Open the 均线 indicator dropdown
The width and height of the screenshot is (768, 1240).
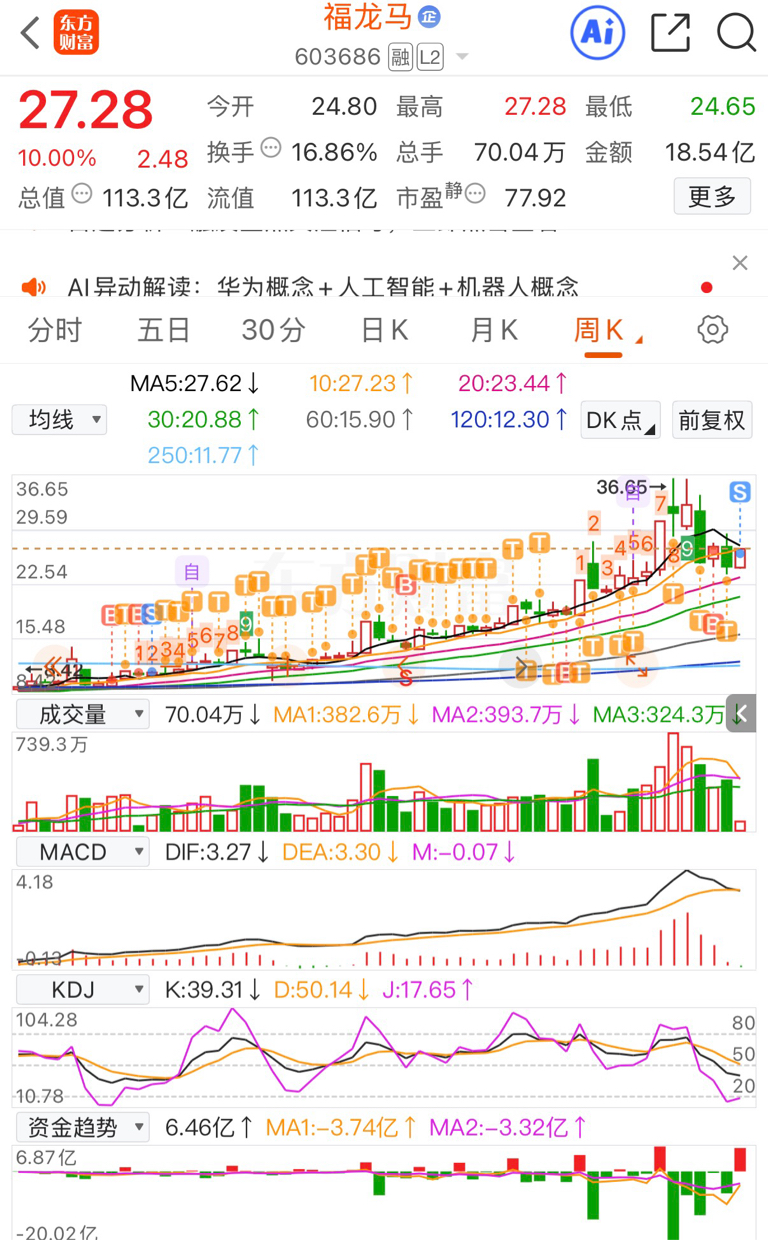coord(59,420)
